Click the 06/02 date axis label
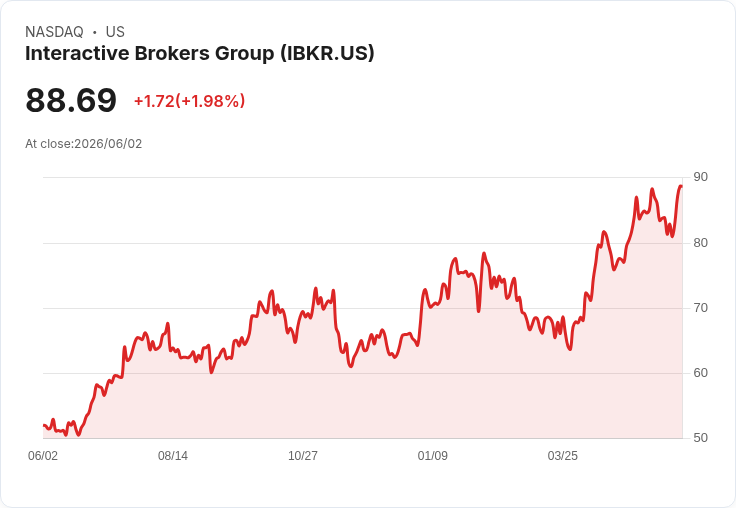Image resolution: width=736 pixels, height=508 pixels. tap(43, 455)
